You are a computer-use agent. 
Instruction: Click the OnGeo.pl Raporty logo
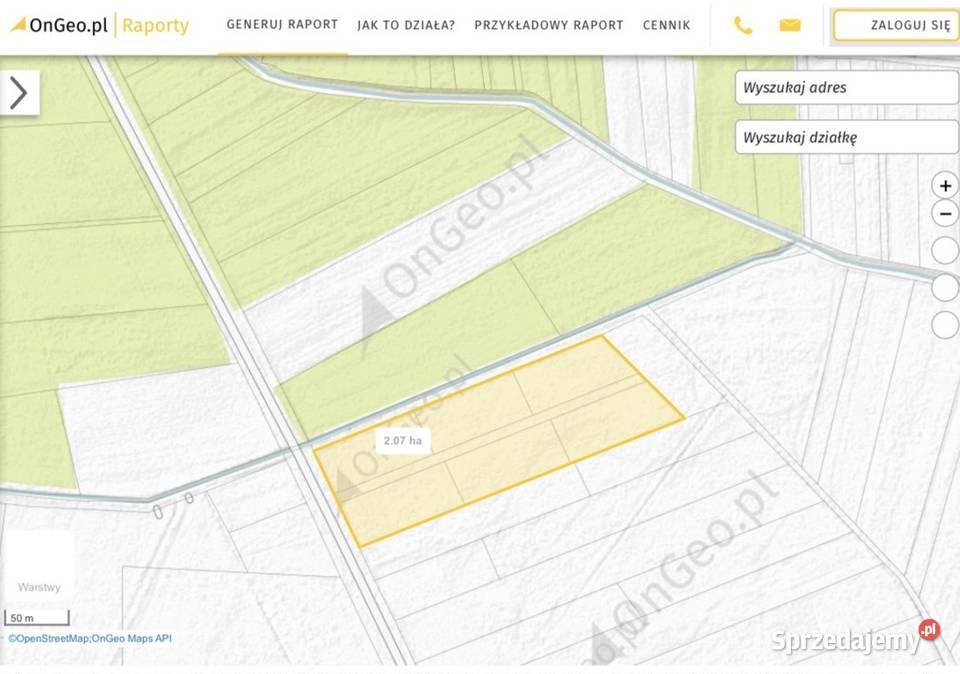[x=100, y=25]
